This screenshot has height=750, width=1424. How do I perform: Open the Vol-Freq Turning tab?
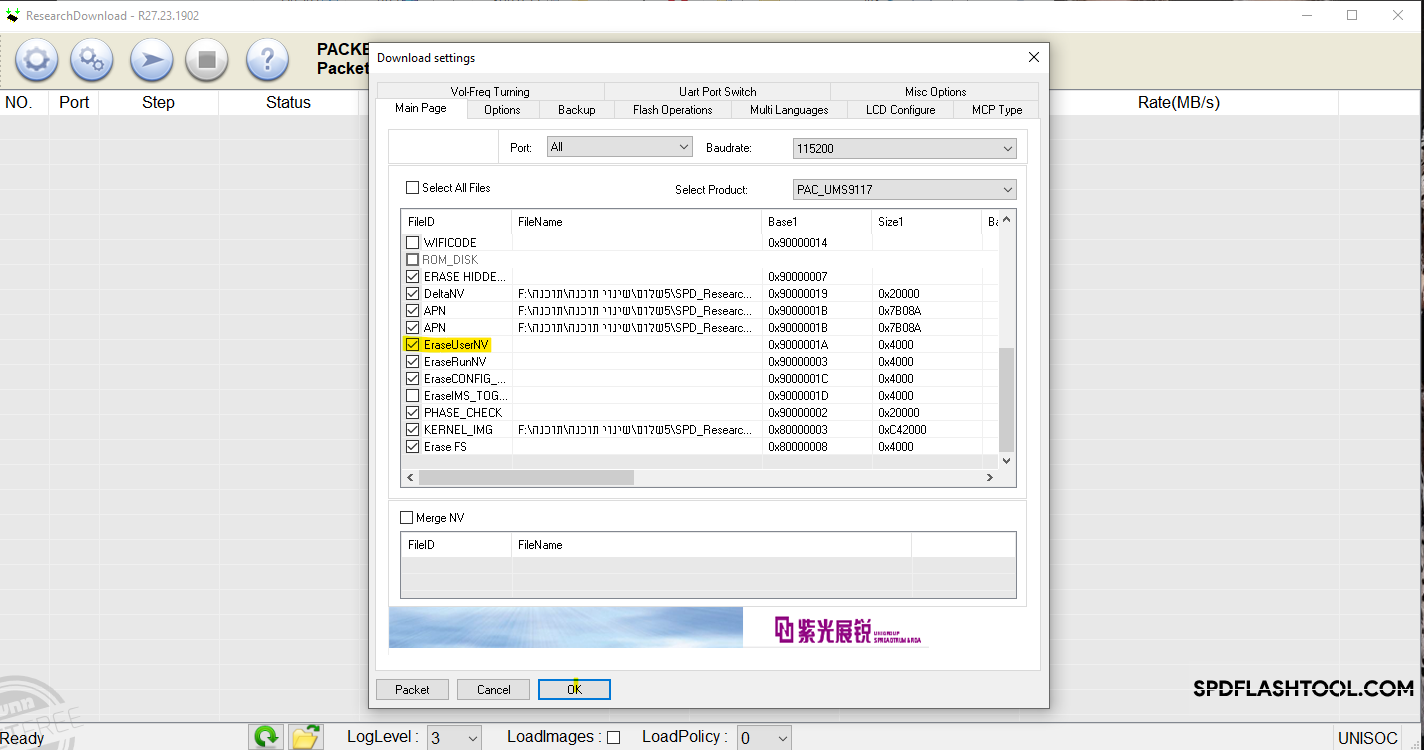[x=490, y=92]
